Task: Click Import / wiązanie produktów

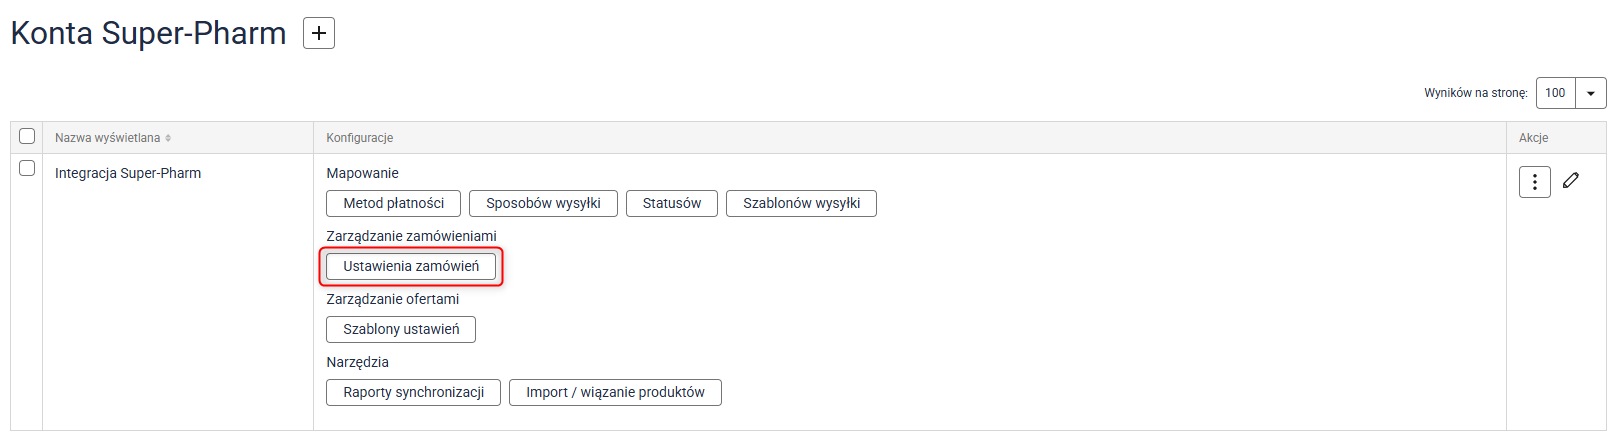Action: point(615,392)
